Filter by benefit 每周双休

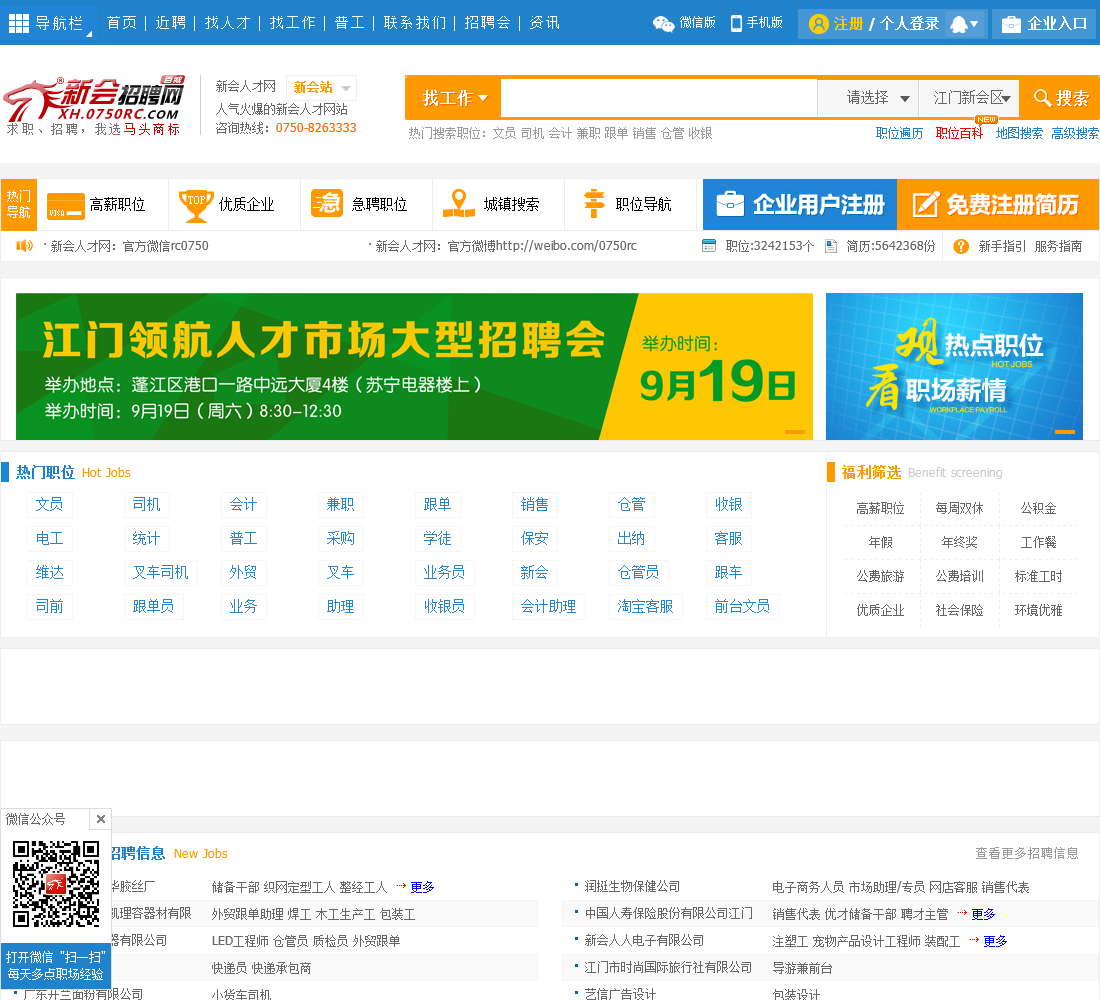tap(959, 508)
